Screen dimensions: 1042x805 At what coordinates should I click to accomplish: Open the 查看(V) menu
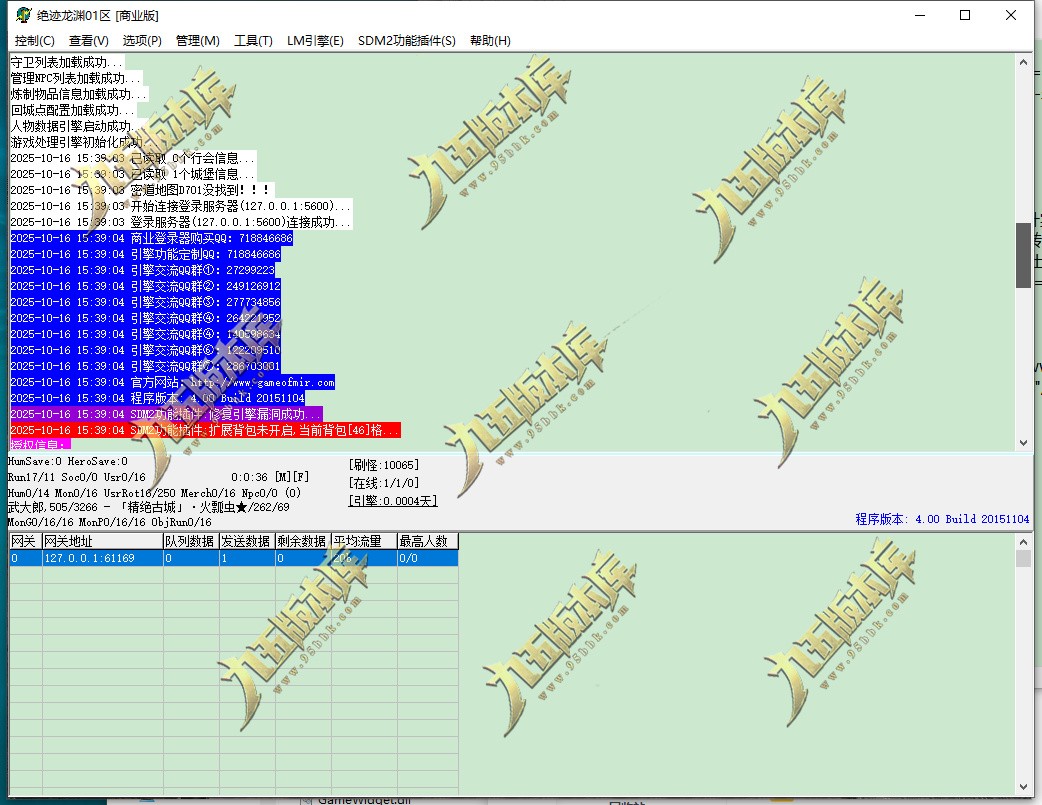coord(88,41)
